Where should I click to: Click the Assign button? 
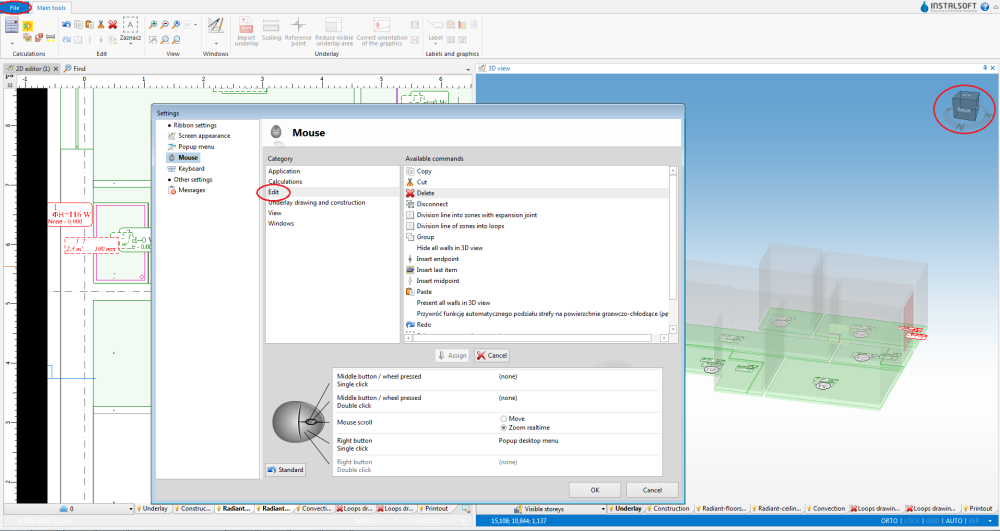452,356
